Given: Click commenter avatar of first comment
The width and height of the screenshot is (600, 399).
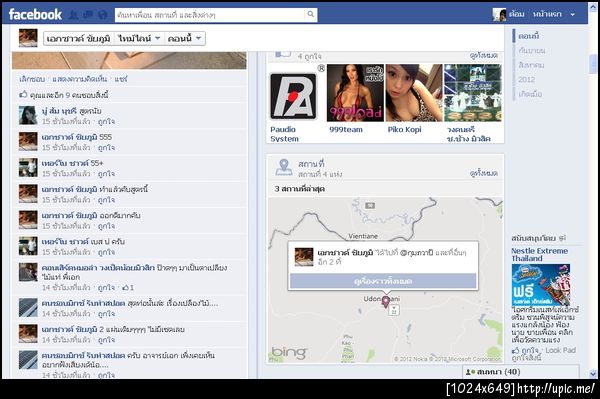Looking at the screenshot, I should [28, 115].
